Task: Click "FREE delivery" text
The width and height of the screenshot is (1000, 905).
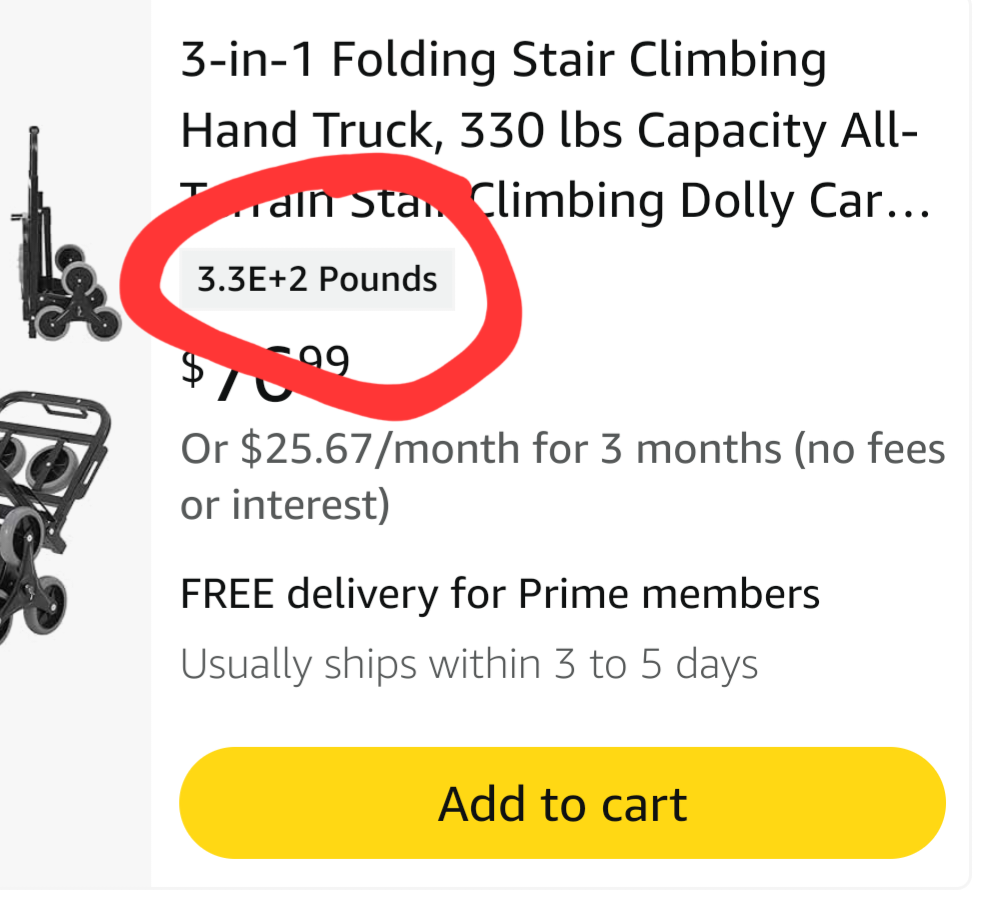Action: 308,594
